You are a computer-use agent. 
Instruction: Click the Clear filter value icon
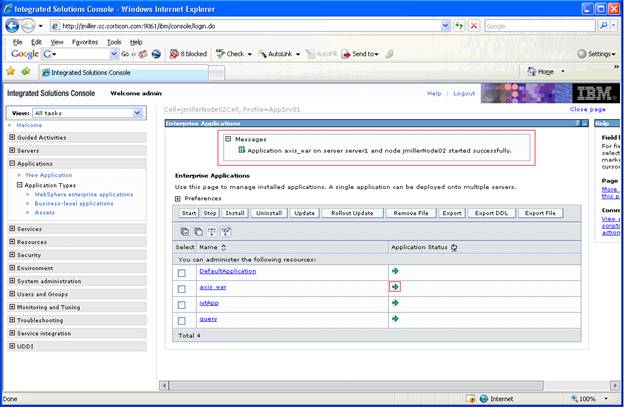[x=226, y=231]
